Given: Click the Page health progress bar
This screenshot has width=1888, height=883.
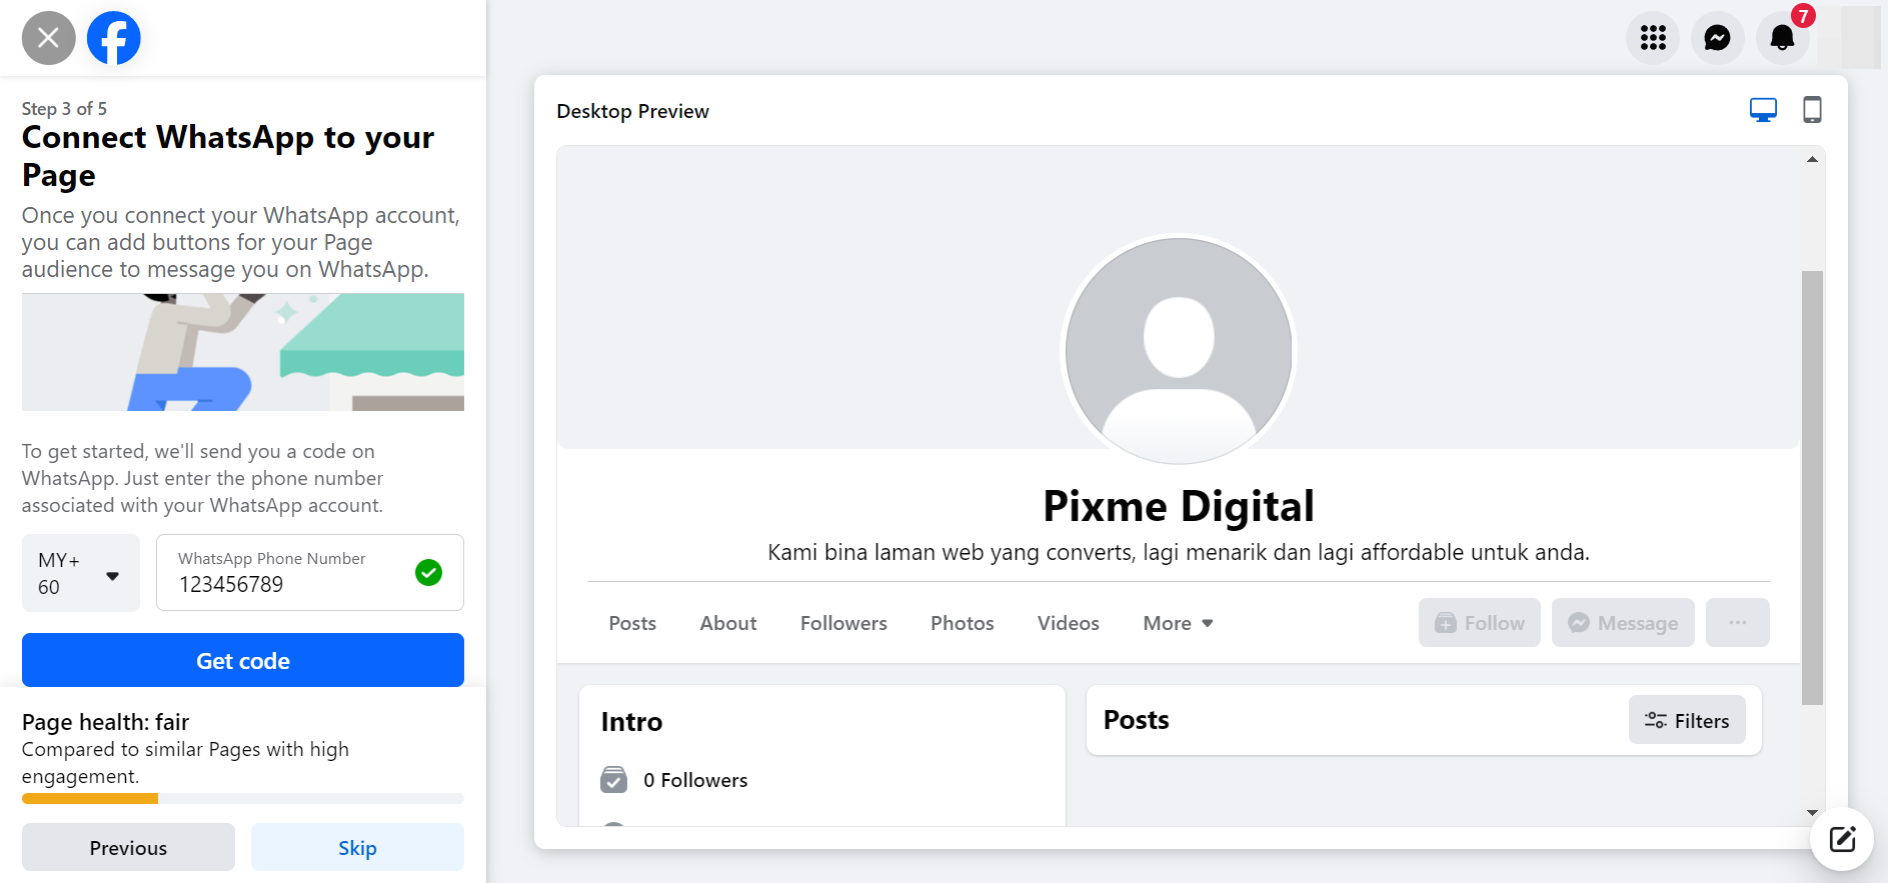Looking at the screenshot, I should (243, 798).
